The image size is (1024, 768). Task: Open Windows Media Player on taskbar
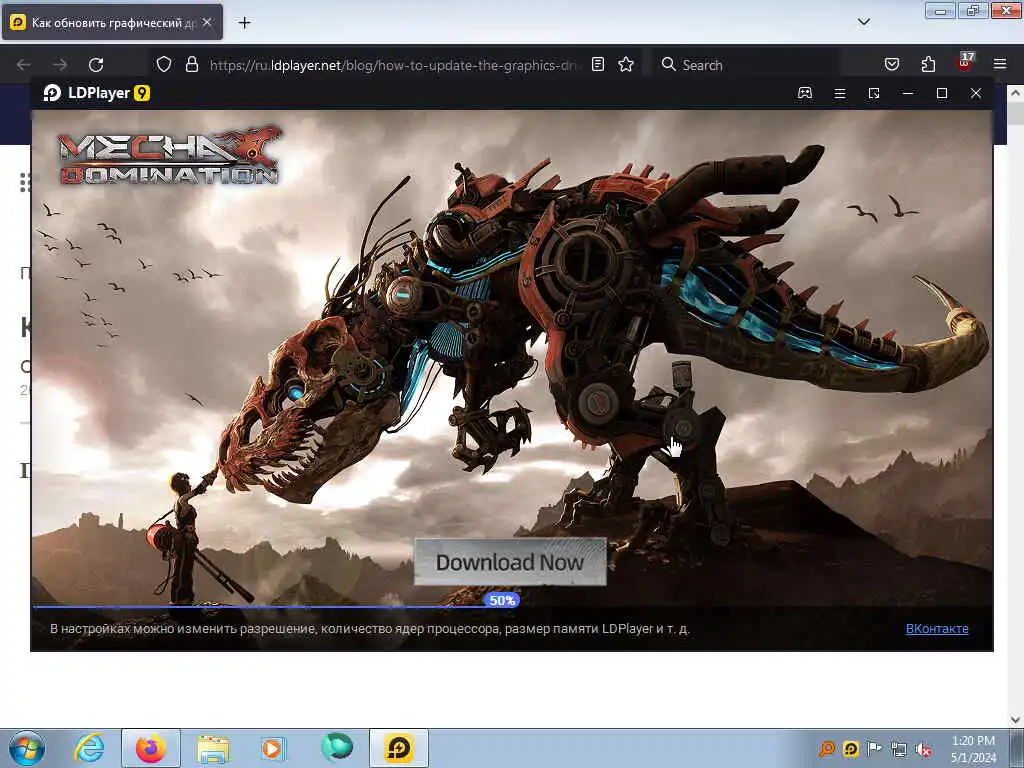(x=273, y=748)
